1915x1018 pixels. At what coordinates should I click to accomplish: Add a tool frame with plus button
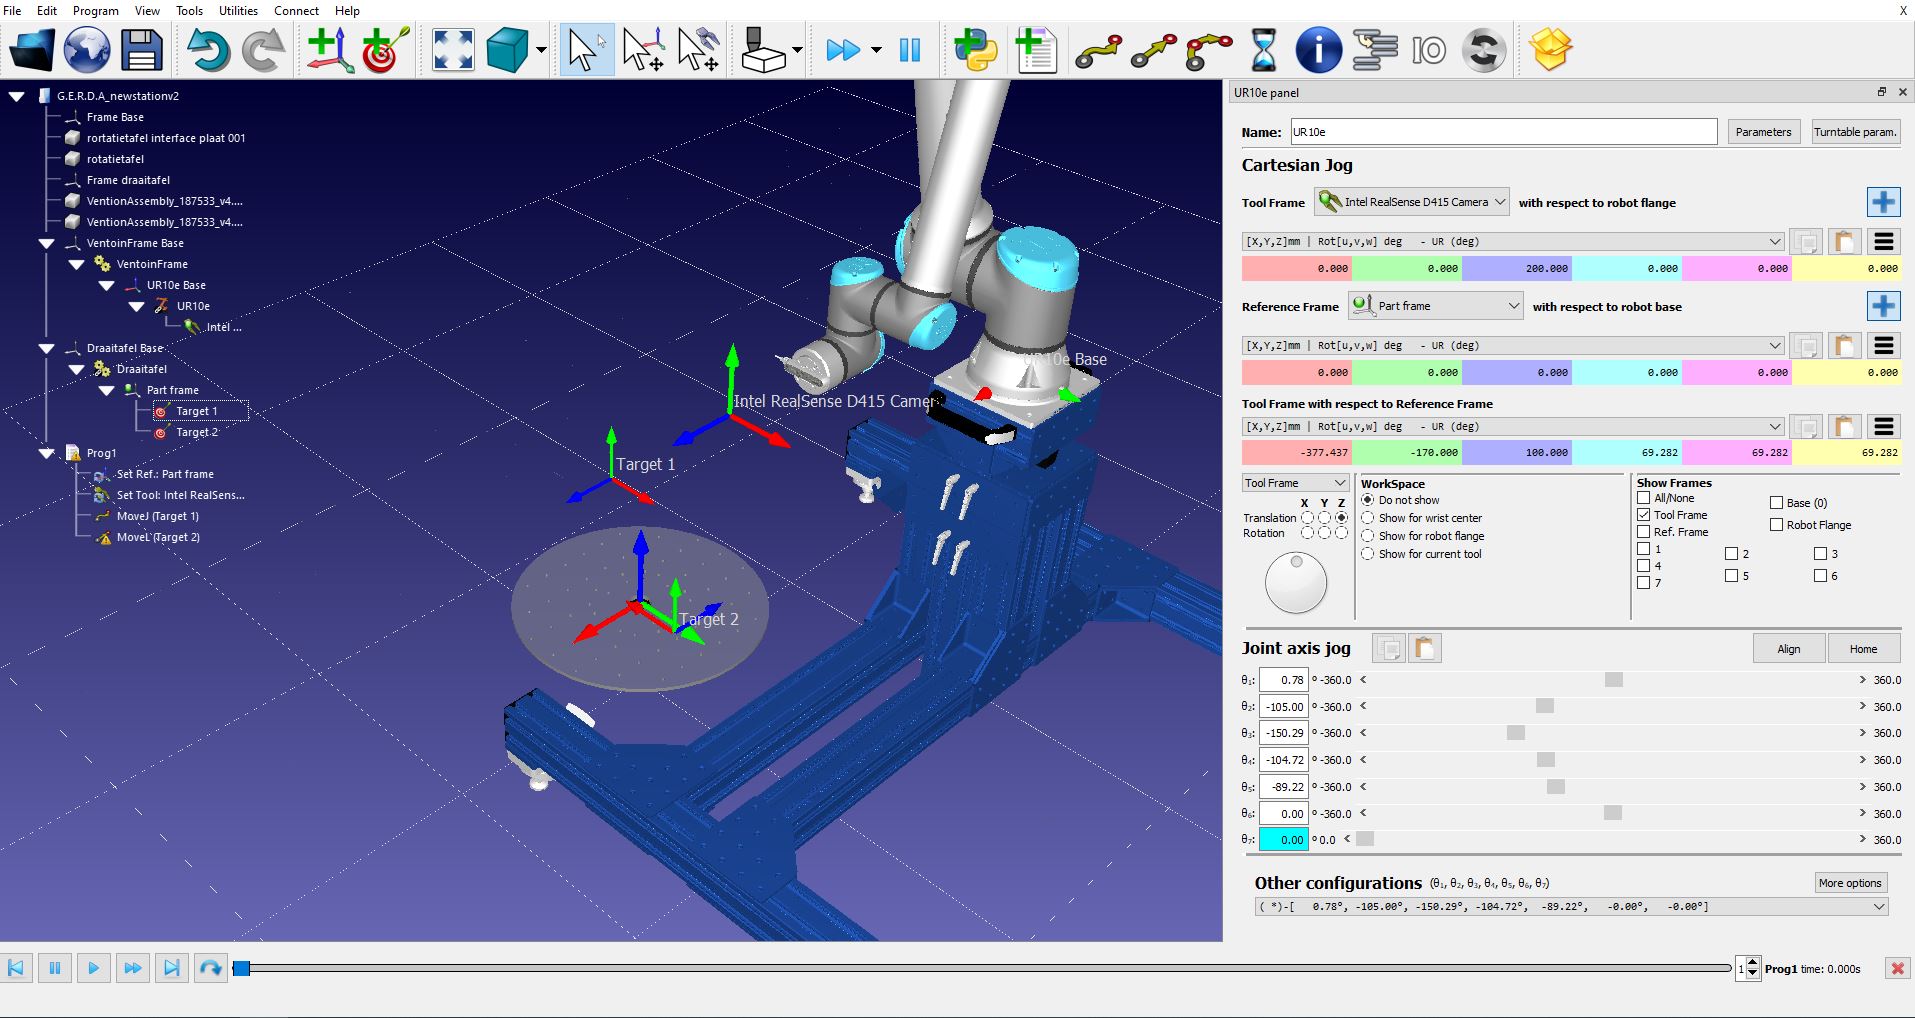[x=1884, y=202]
